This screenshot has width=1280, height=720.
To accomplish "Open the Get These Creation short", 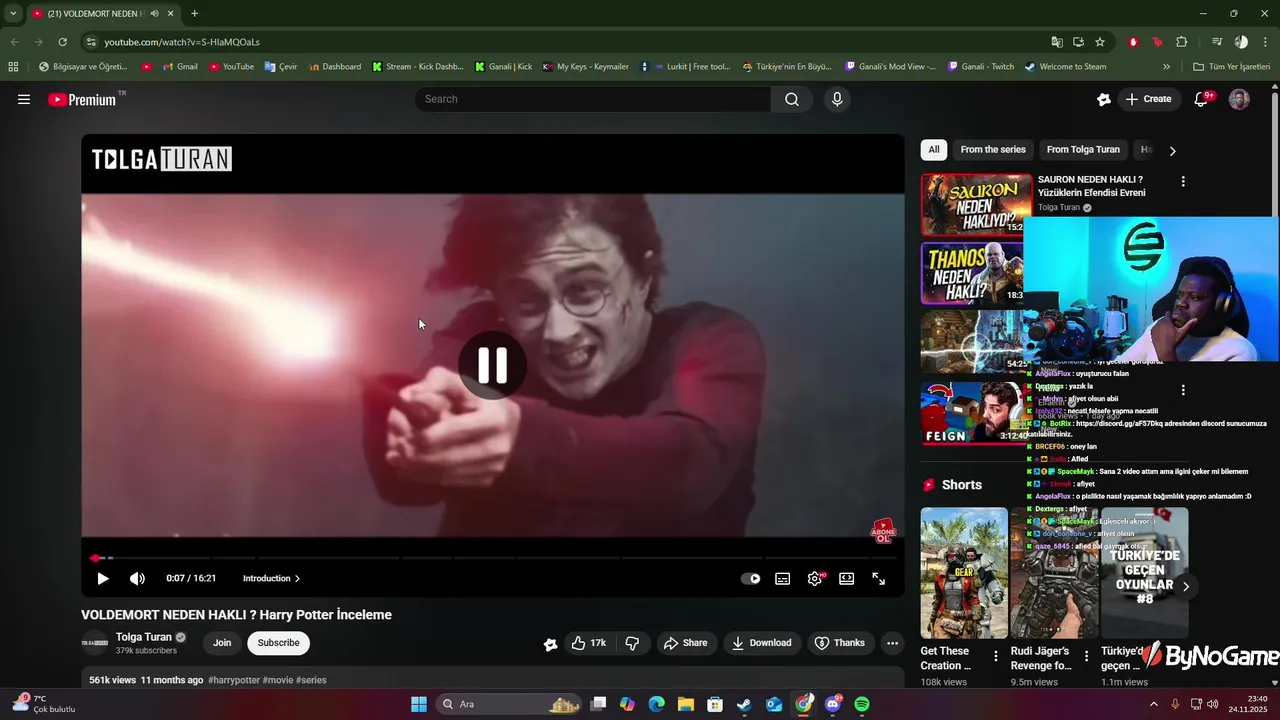I will pos(964,573).
